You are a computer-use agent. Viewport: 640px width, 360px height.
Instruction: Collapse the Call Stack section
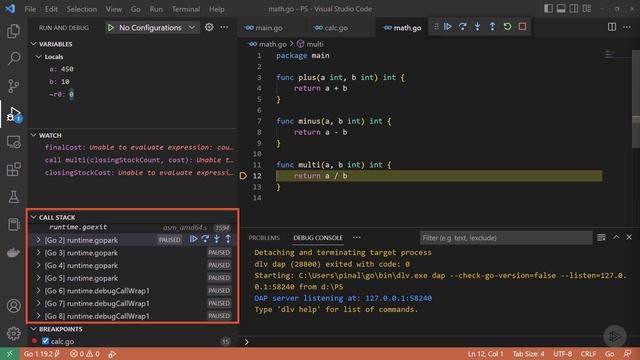click(x=34, y=217)
